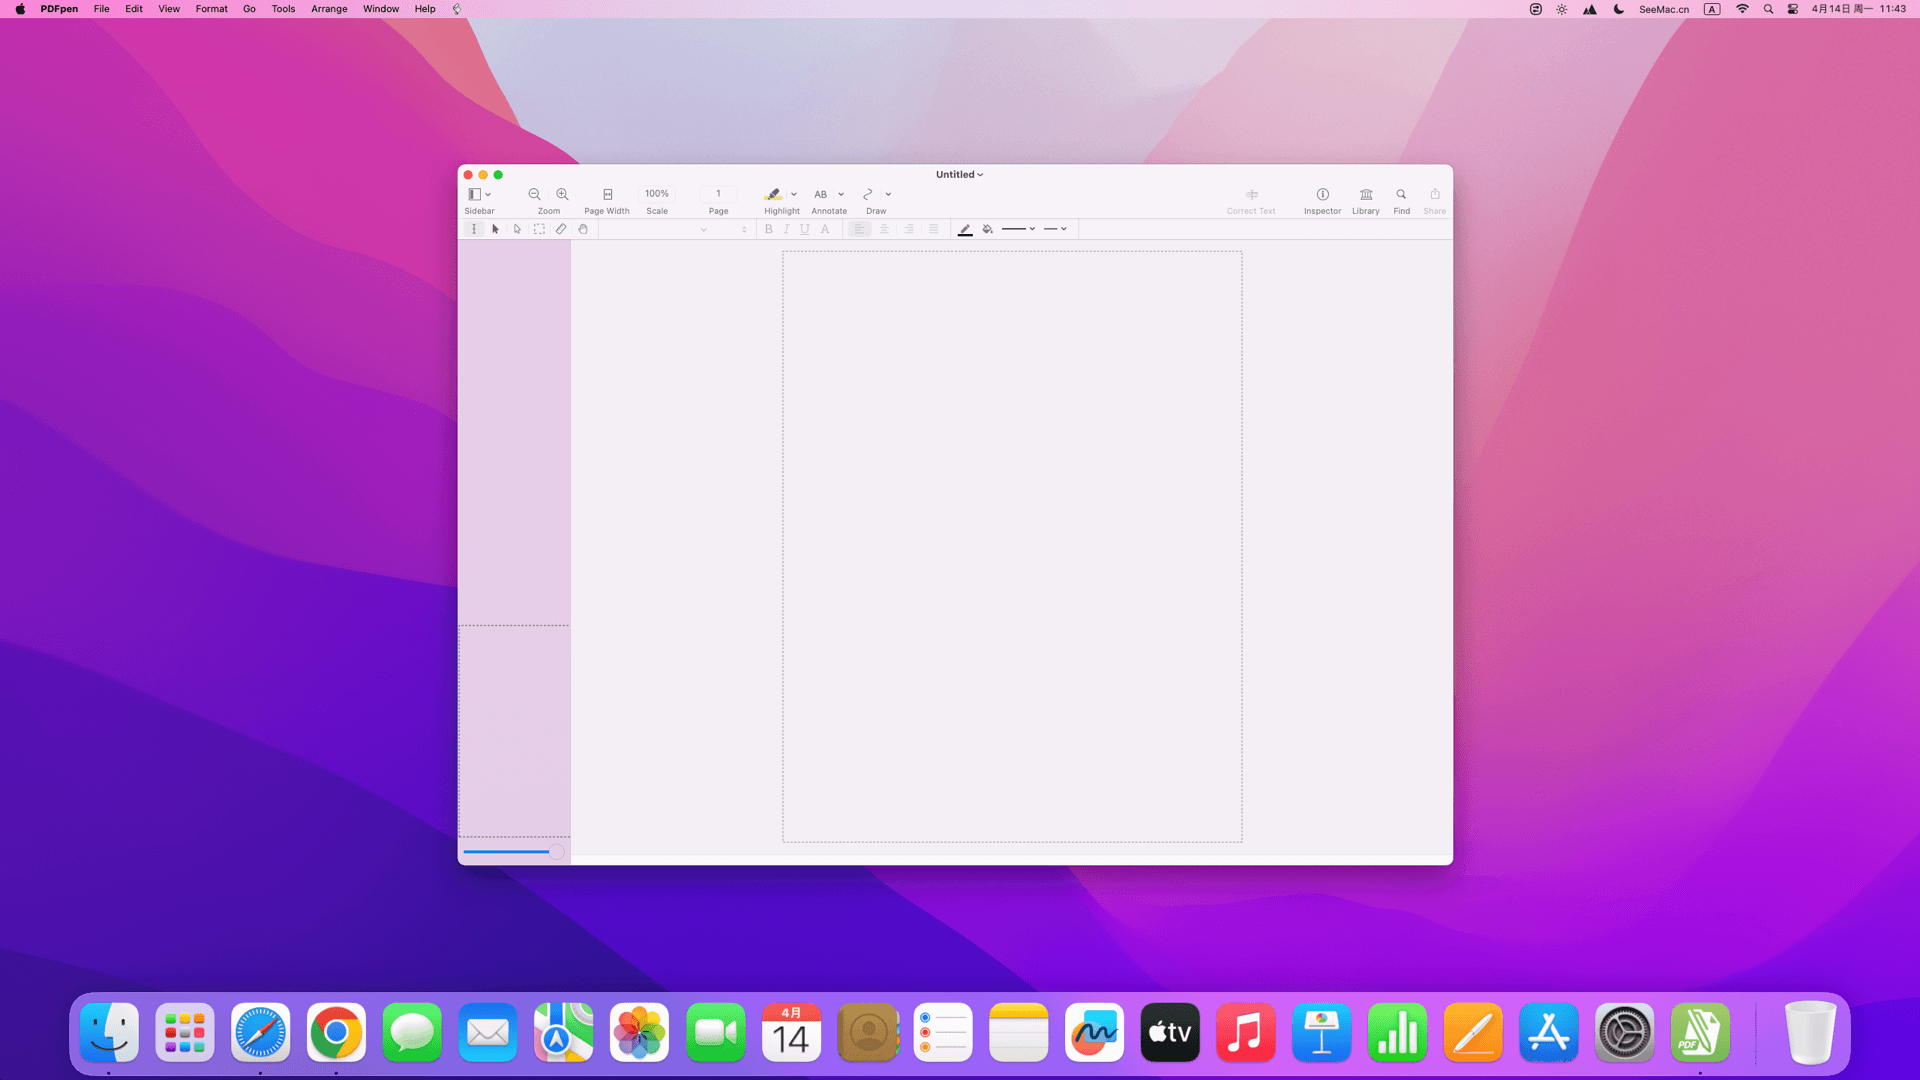This screenshot has width=1920, height=1080.
Task: Select the Text selection tool
Action: [x=474, y=229]
